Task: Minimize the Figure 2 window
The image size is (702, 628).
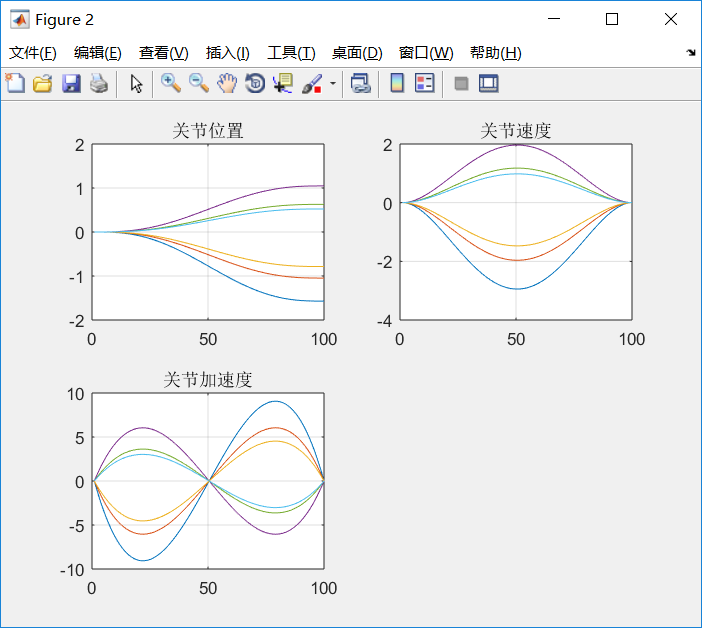Action: pos(554,19)
